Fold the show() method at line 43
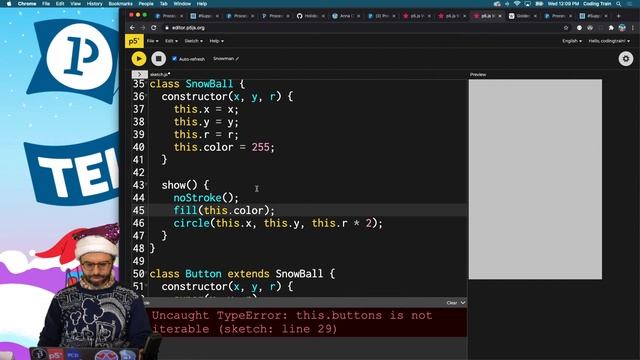 tap(147, 185)
